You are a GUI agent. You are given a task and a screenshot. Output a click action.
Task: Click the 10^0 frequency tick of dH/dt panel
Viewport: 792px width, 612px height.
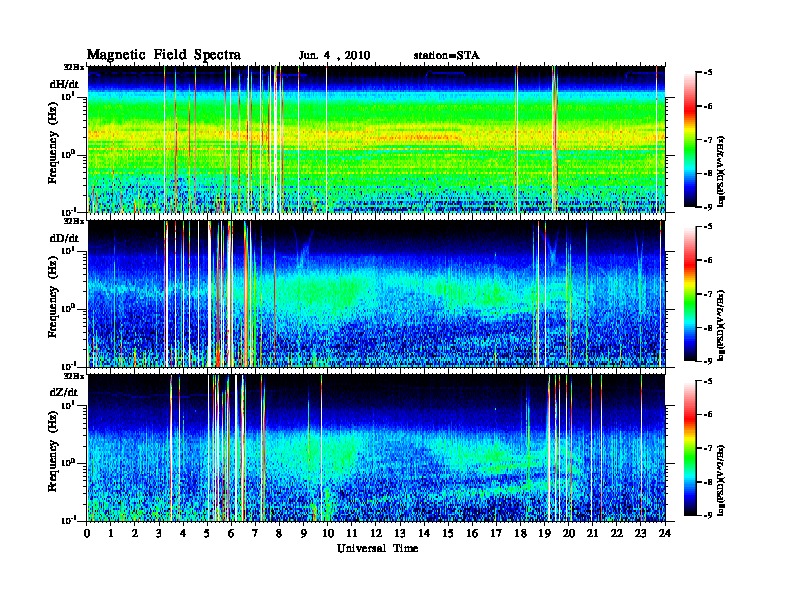pos(69,154)
